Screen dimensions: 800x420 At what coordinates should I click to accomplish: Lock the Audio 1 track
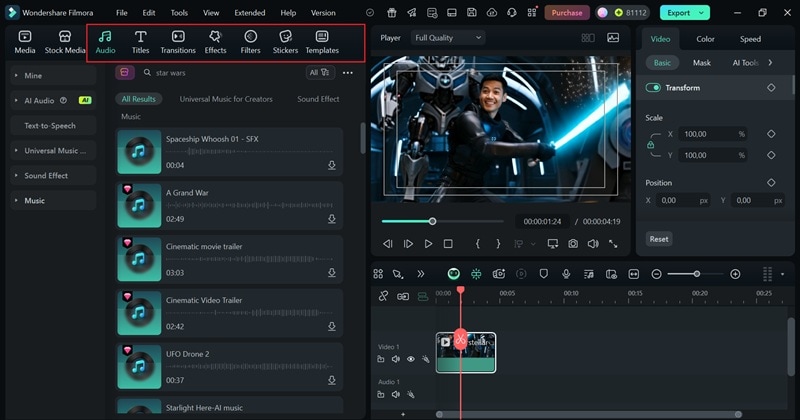pos(381,394)
